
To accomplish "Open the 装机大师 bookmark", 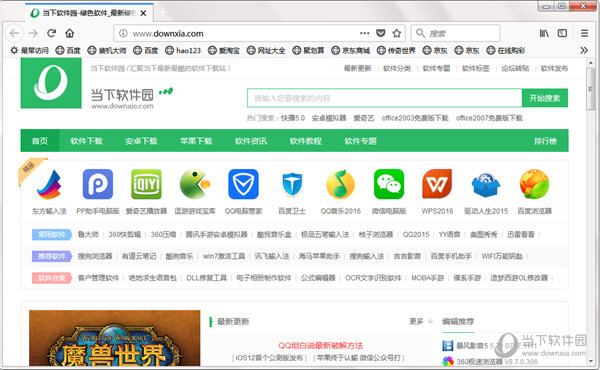I will click(x=107, y=50).
